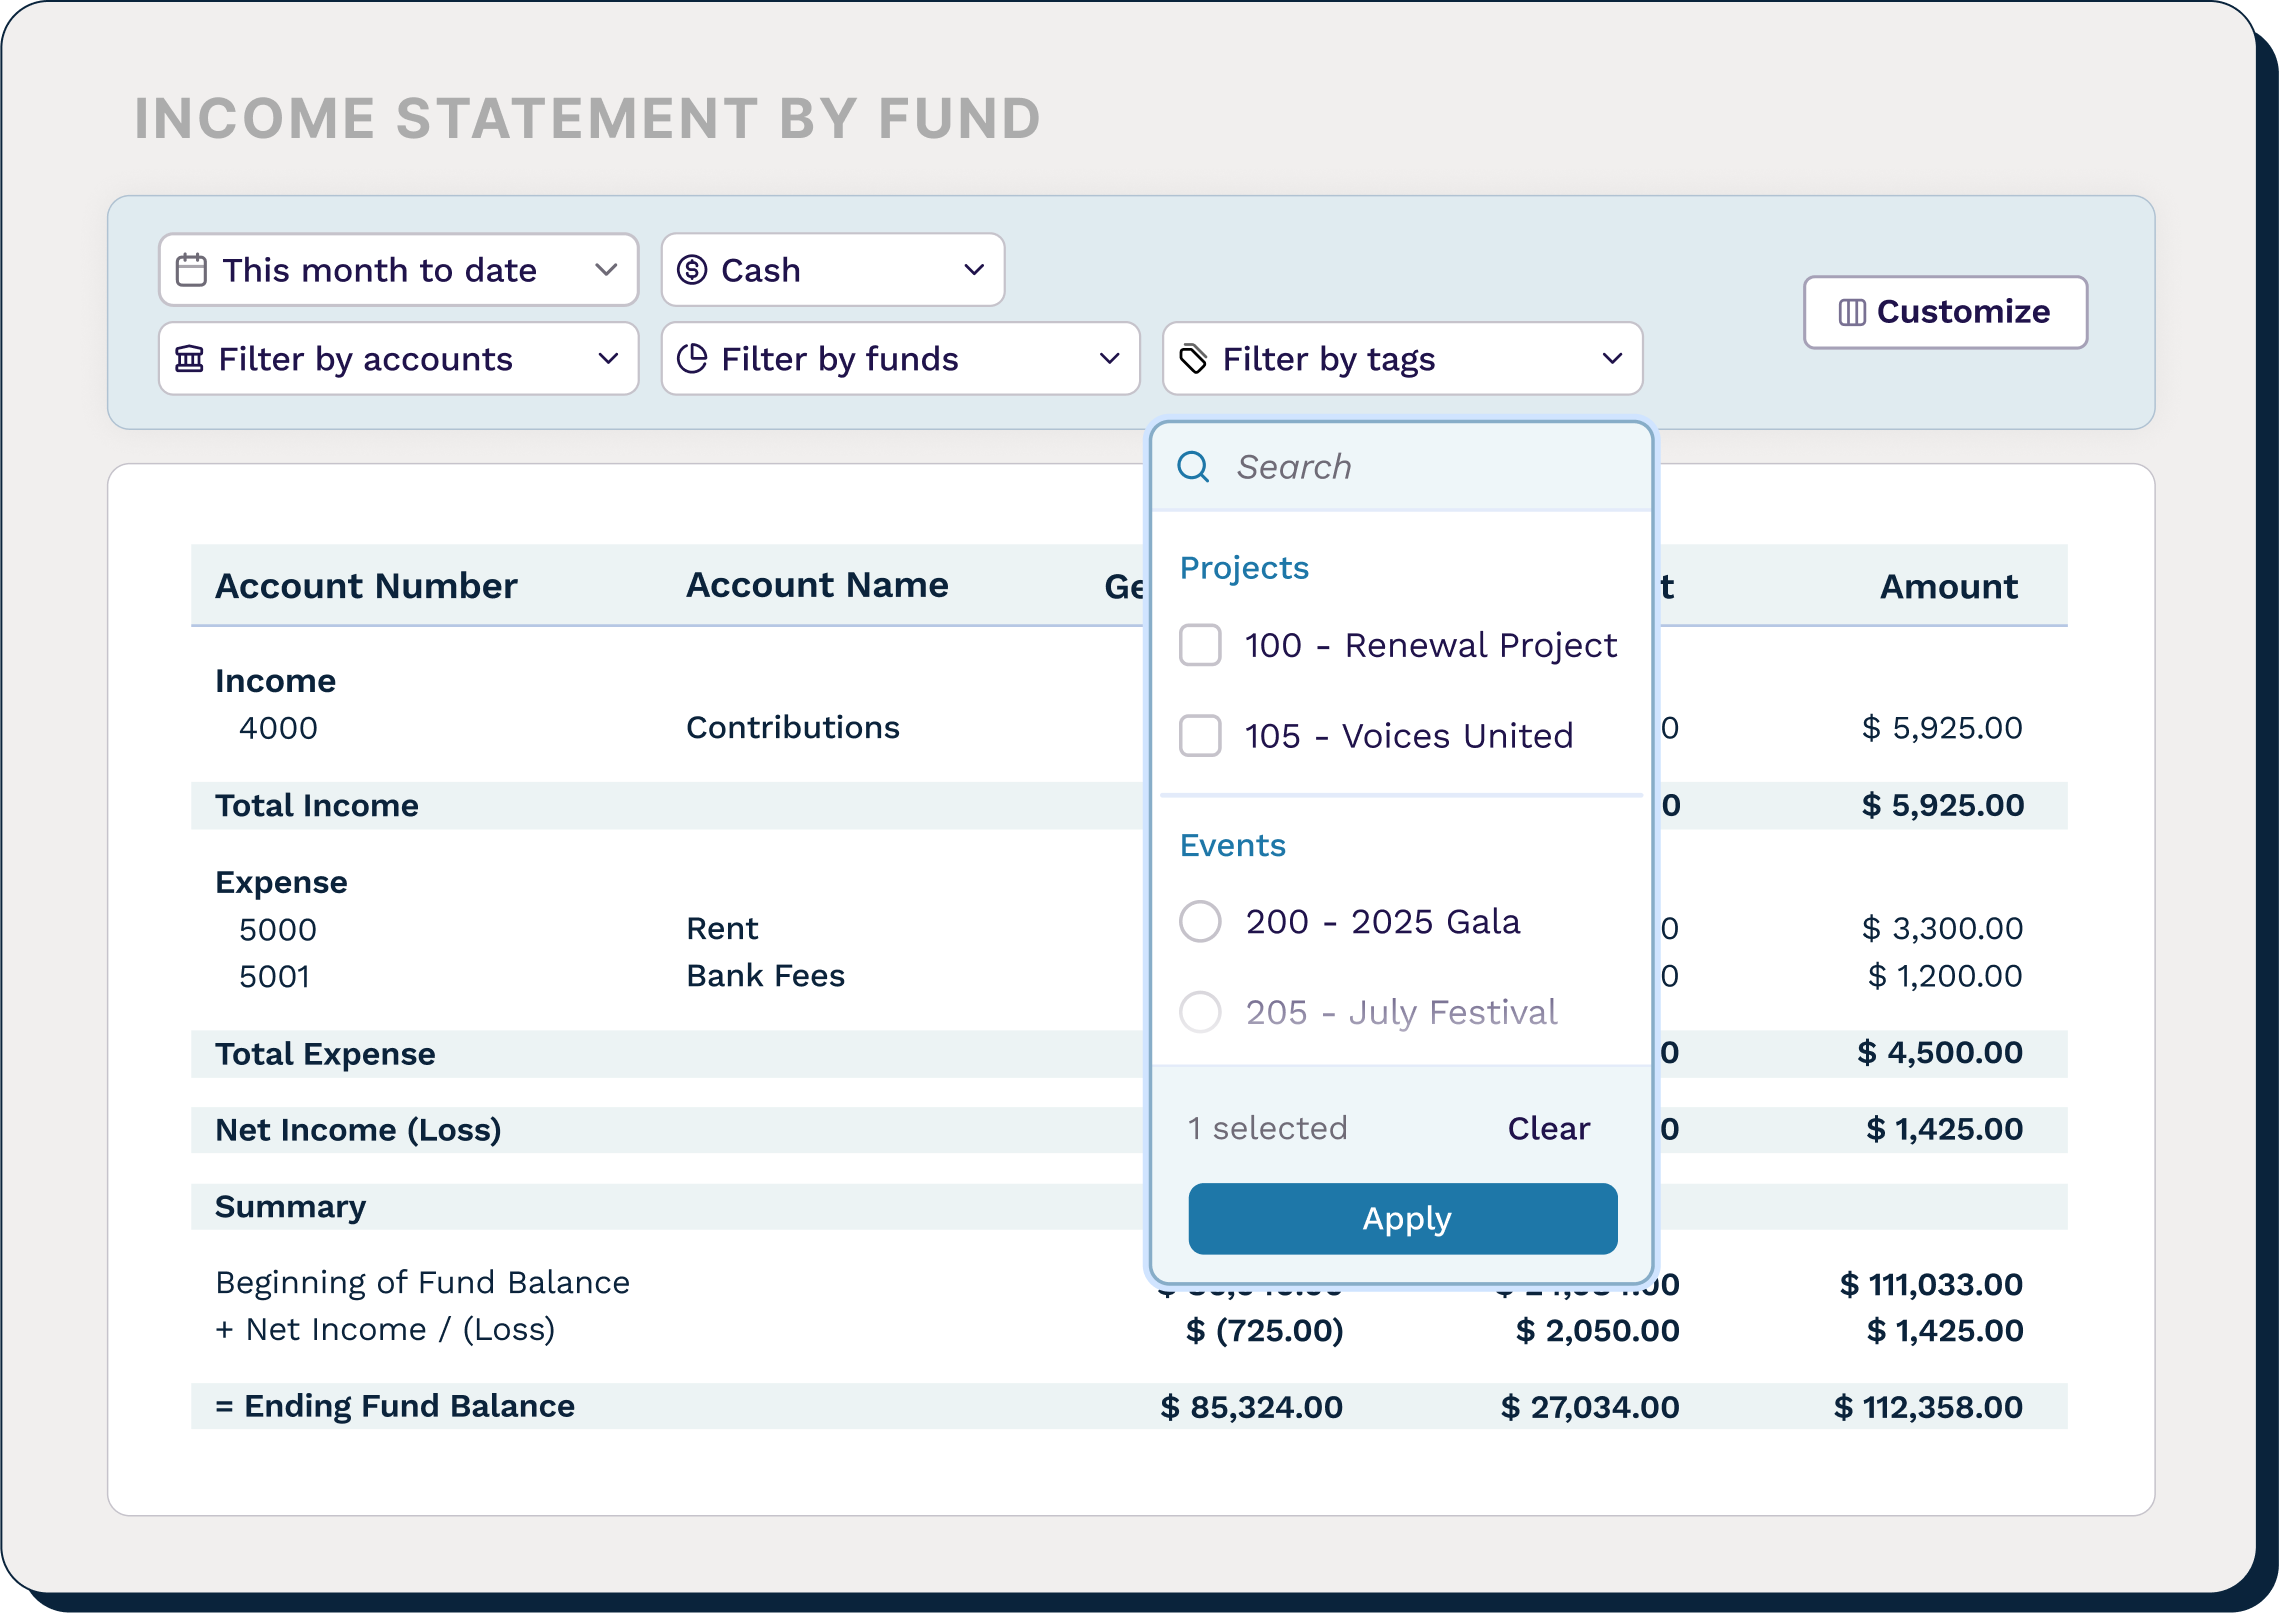Click the Income section heading

point(275,681)
